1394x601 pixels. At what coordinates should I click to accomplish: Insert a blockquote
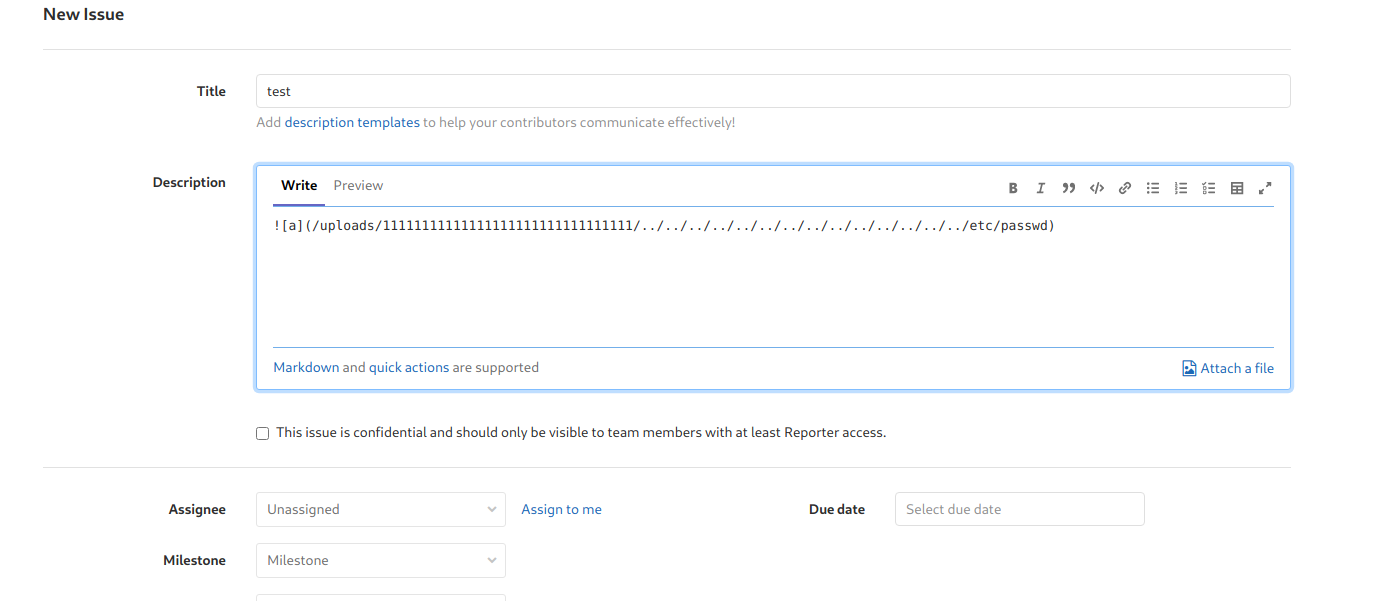[1069, 188]
